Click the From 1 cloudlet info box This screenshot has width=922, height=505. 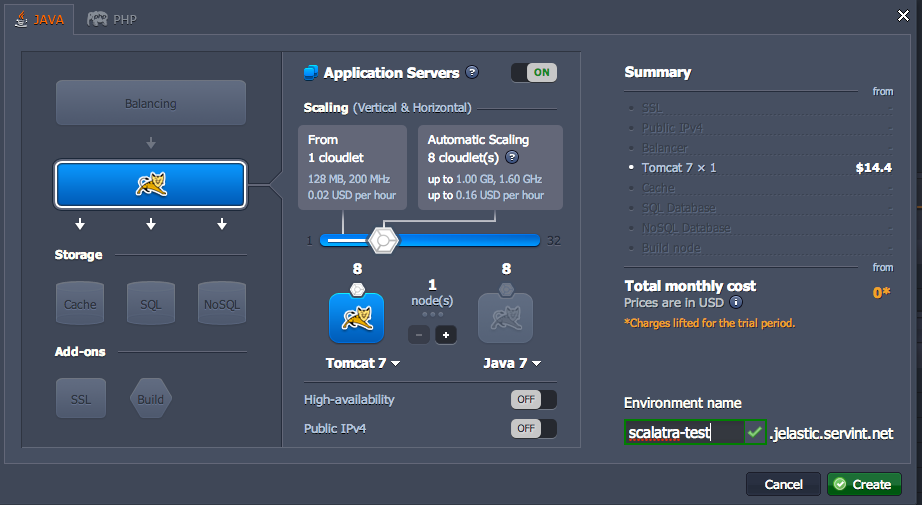[352, 167]
